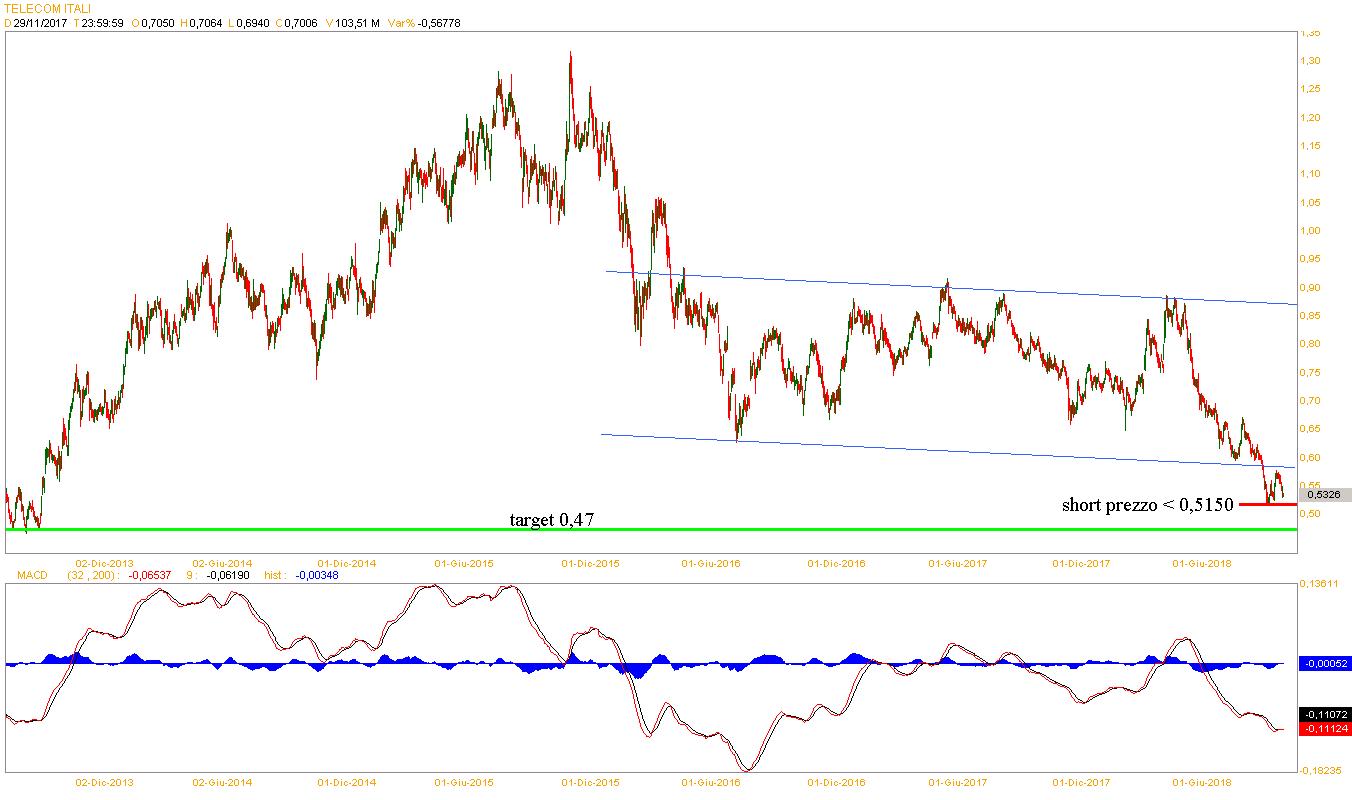
Task: Click the 29/11/2017 date in the header
Action: (x=40, y=23)
